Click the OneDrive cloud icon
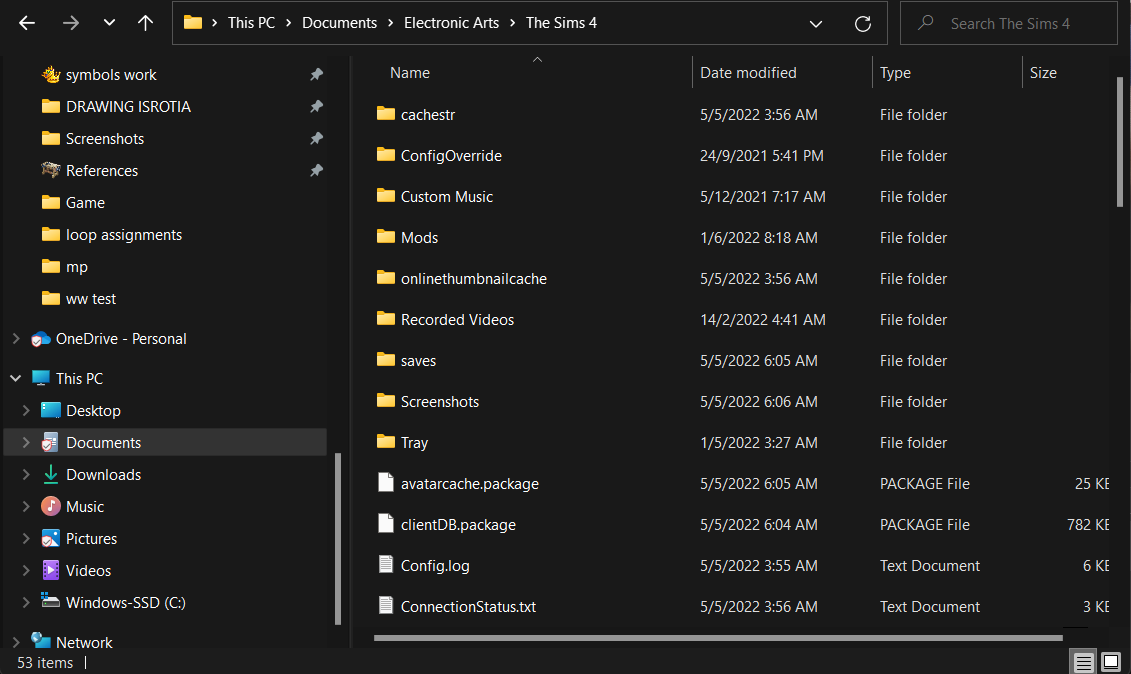Image resolution: width=1131 pixels, height=674 pixels. click(x=40, y=338)
